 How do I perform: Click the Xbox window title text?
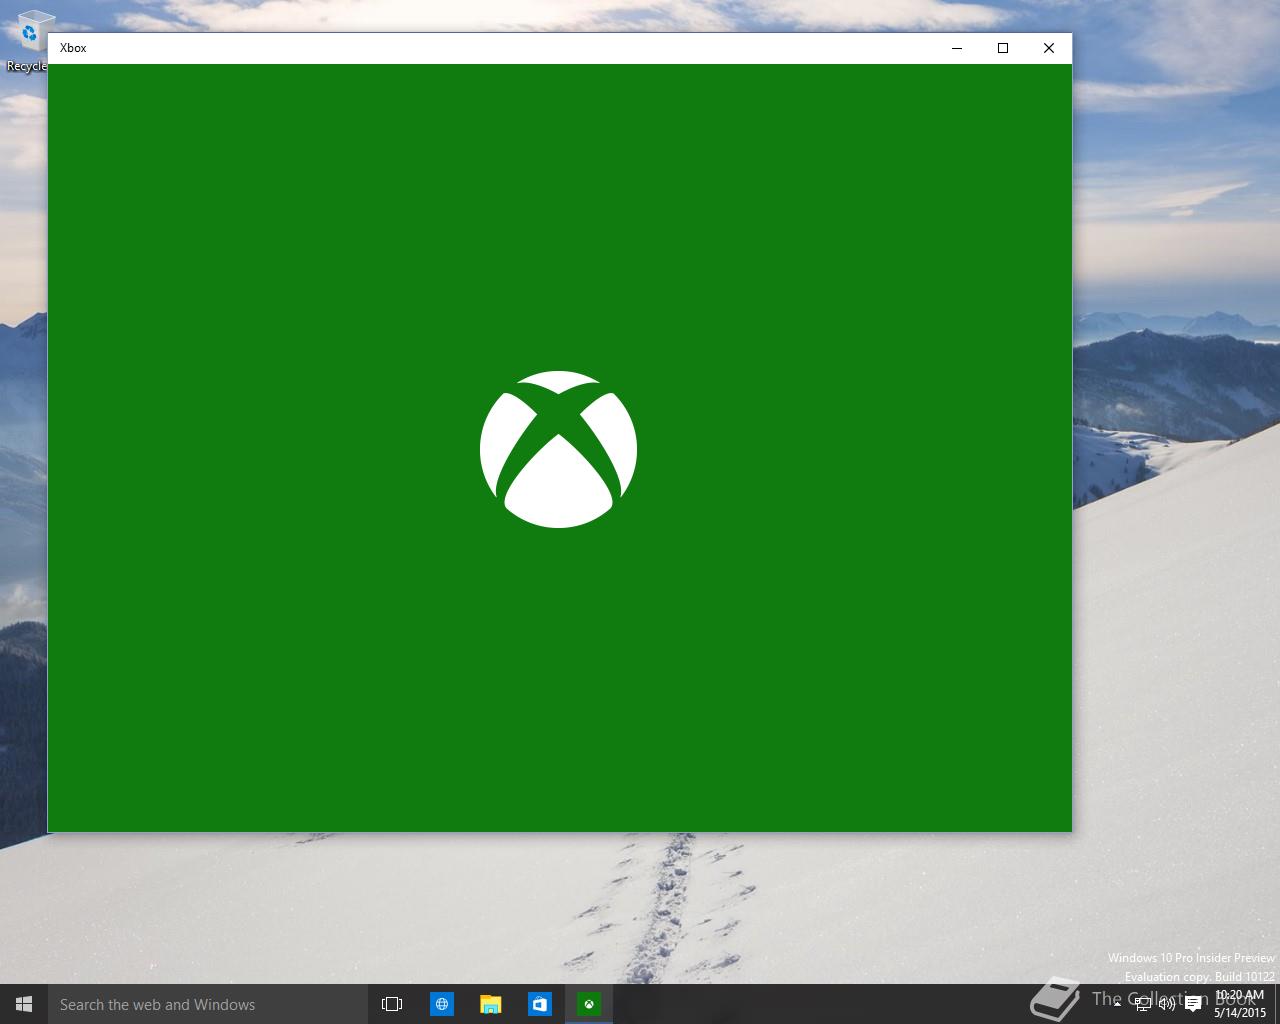73,48
